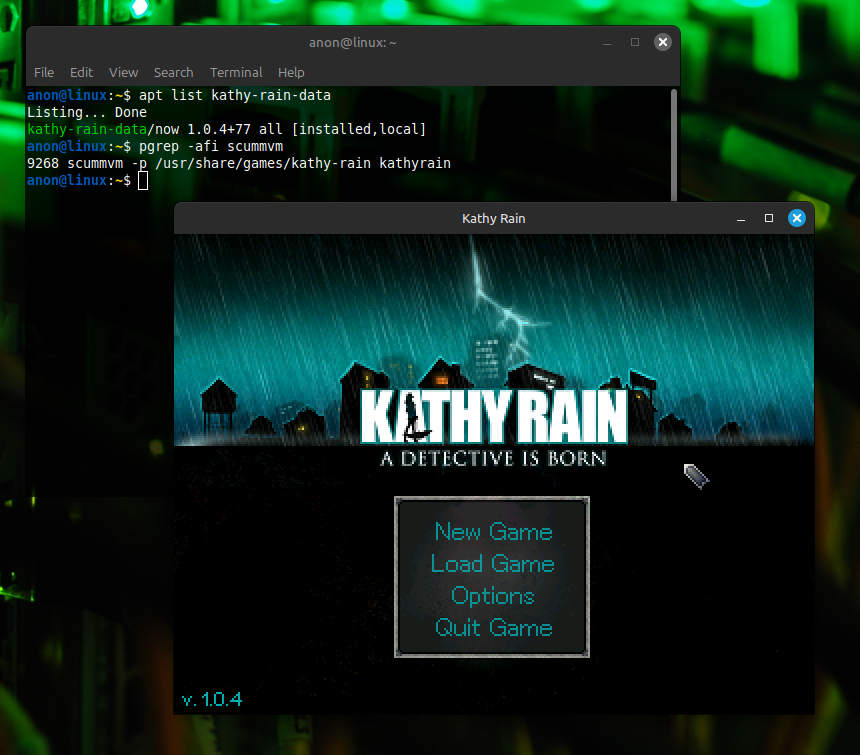Maximize the terminal window

coord(635,42)
